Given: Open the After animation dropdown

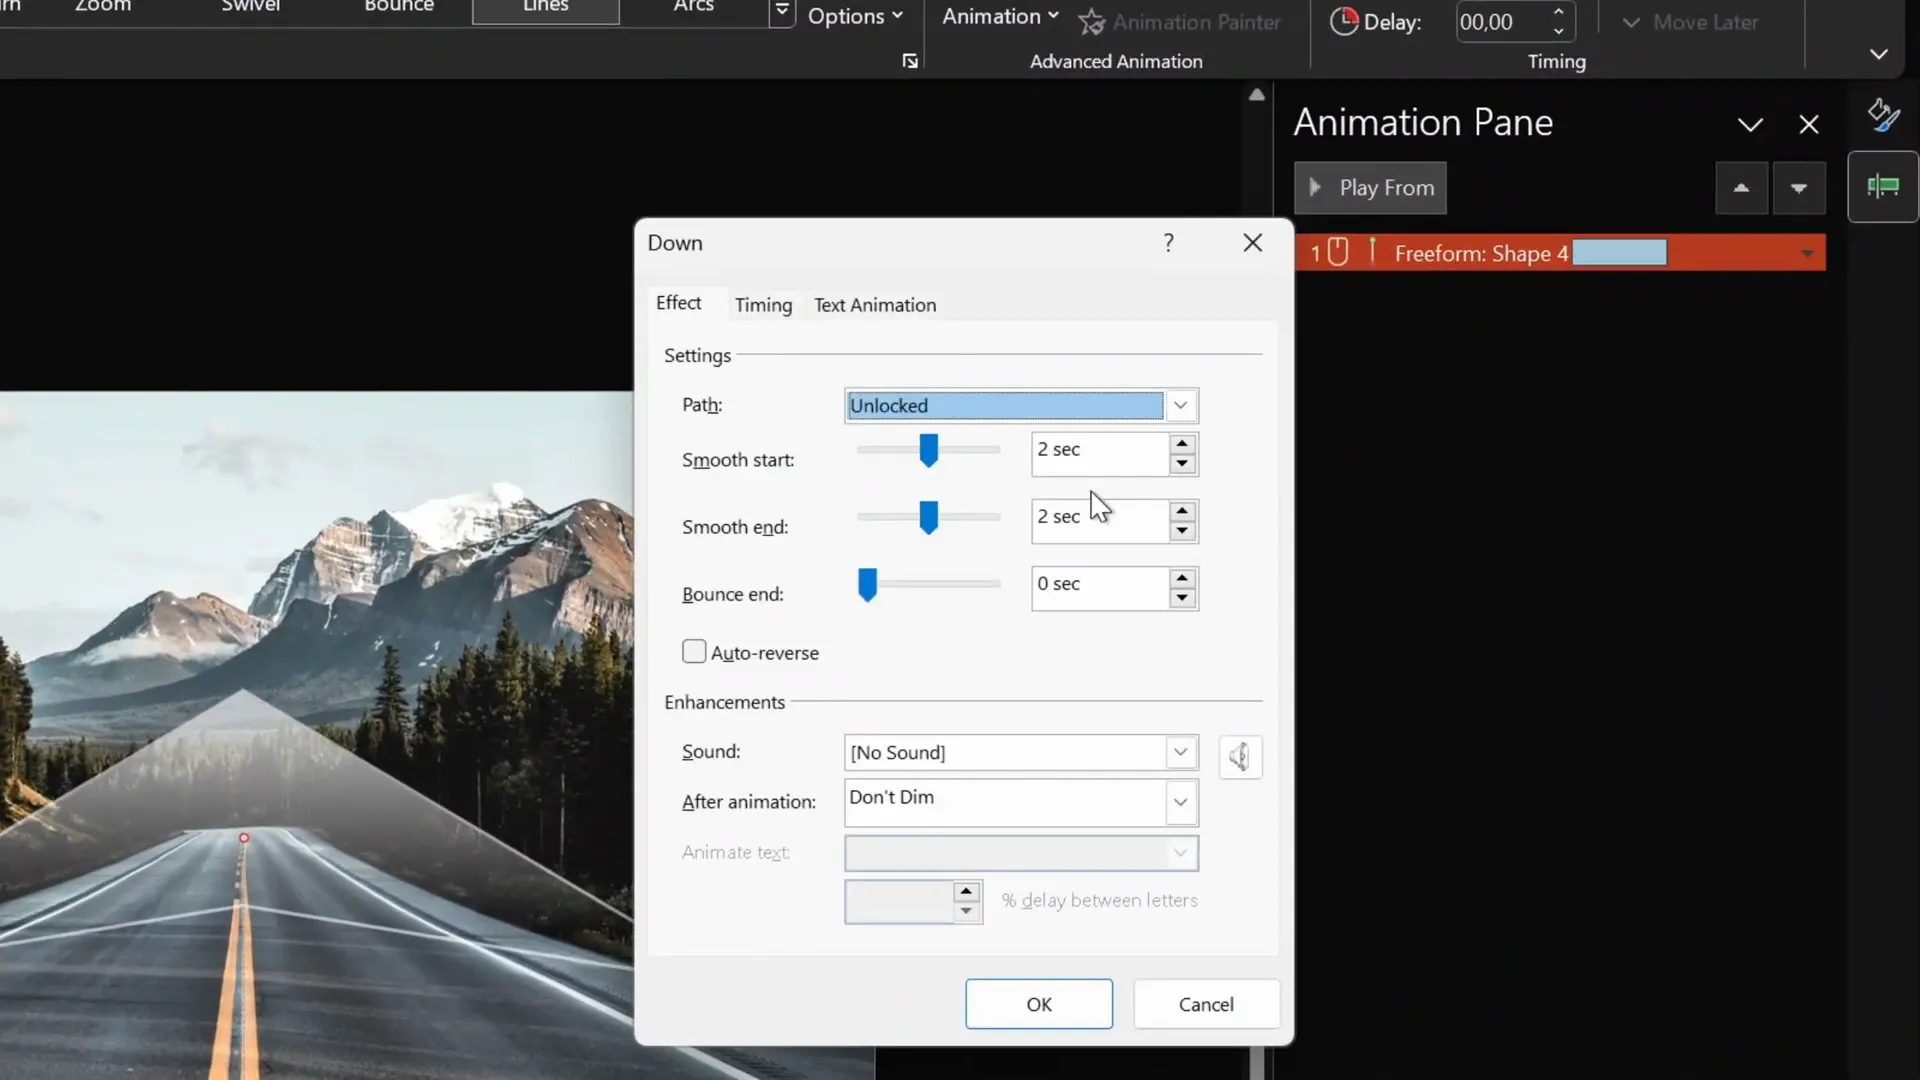Looking at the screenshot, I should (1180, 802).
